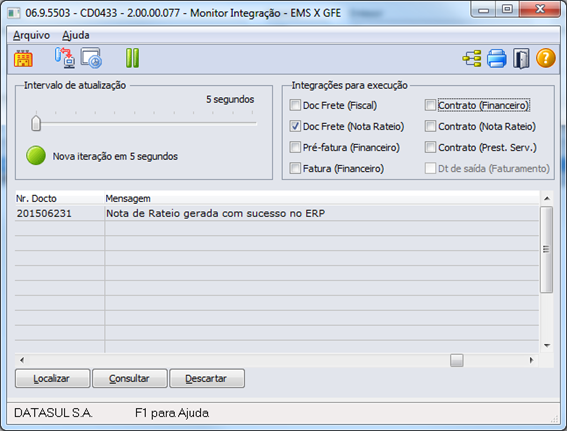Viewport: 567px width, 431px height.
Task: Pause monitoring with the green pause button
Action: point(132,58)
